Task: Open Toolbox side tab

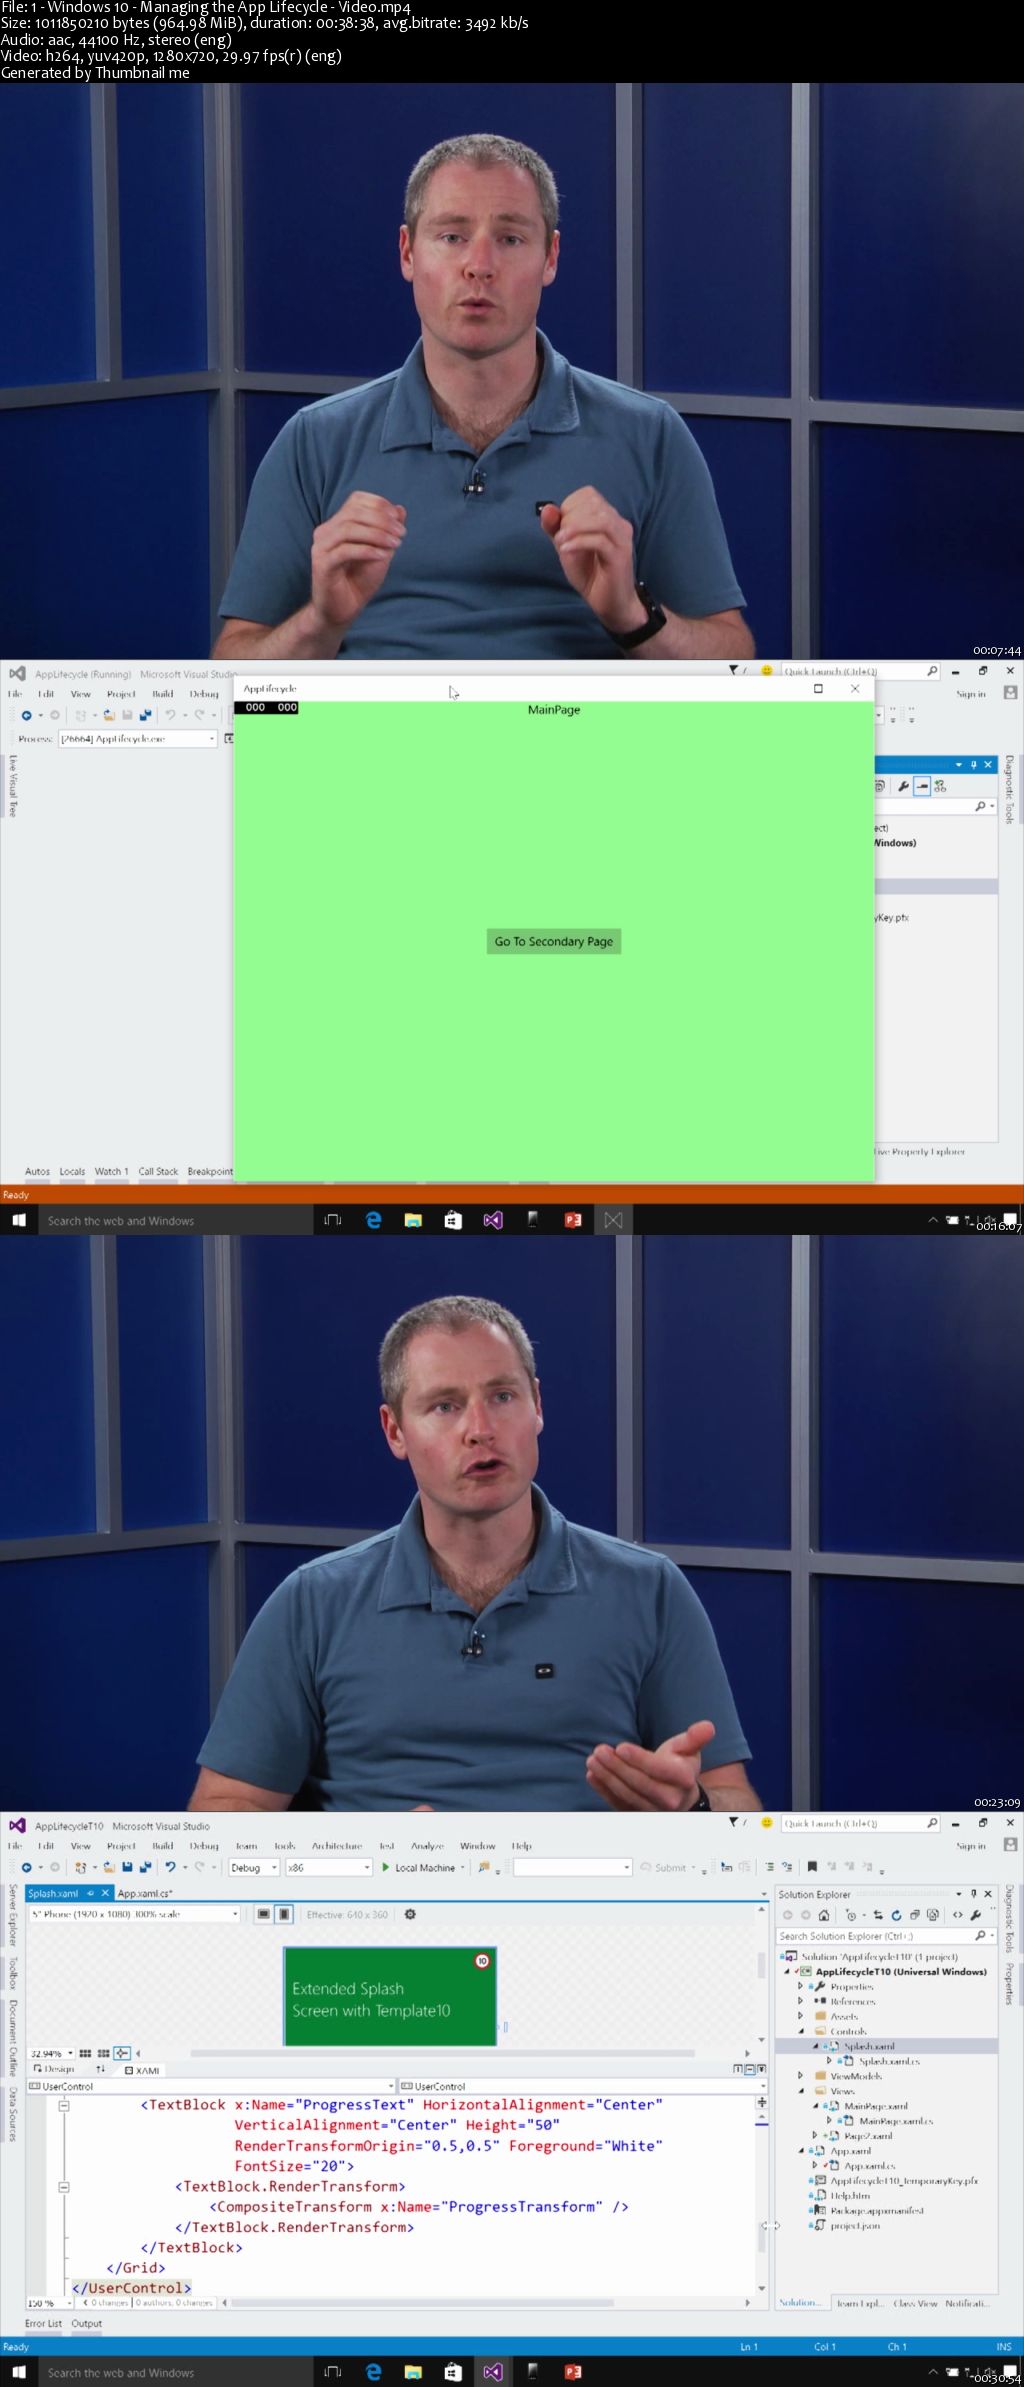Action: pos(13,1974)
